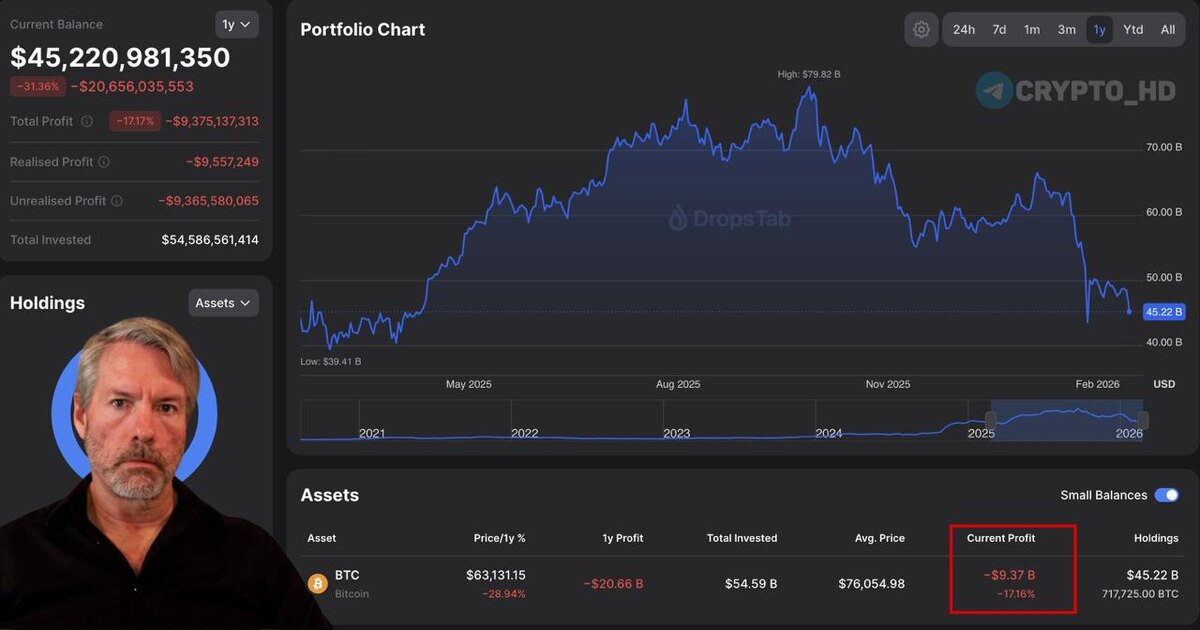Click the BTC asset name link

348,575
